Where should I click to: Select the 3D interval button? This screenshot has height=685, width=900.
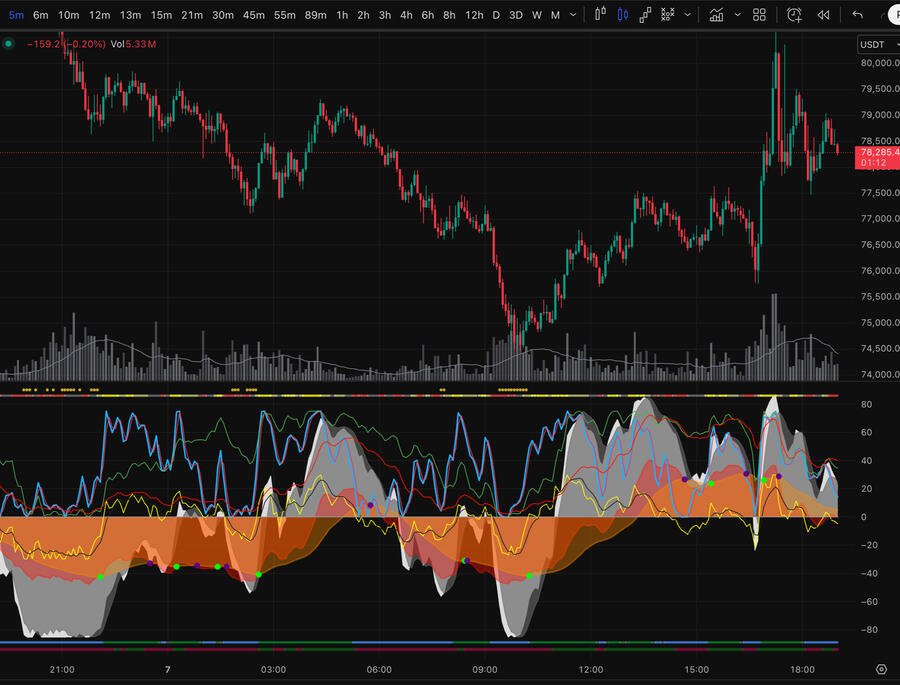pos(515,15)
